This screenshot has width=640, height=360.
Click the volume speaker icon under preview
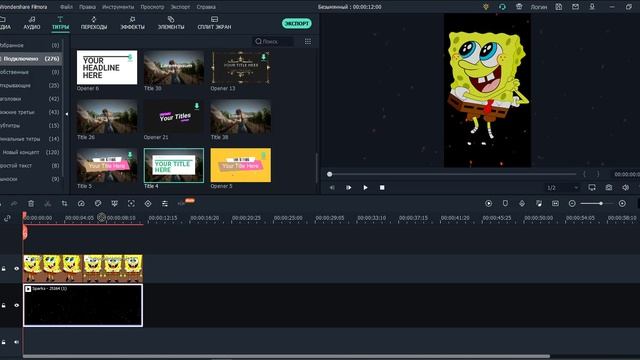625,187
